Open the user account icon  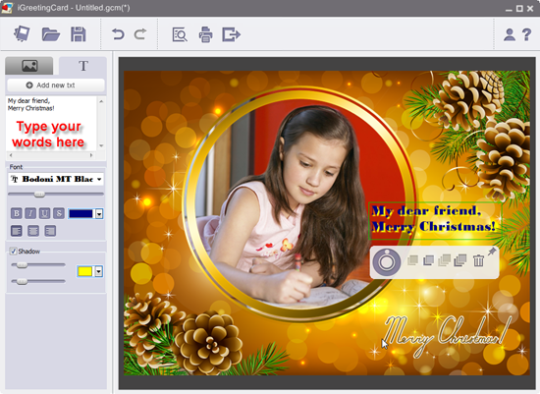(x=509, y=34)
